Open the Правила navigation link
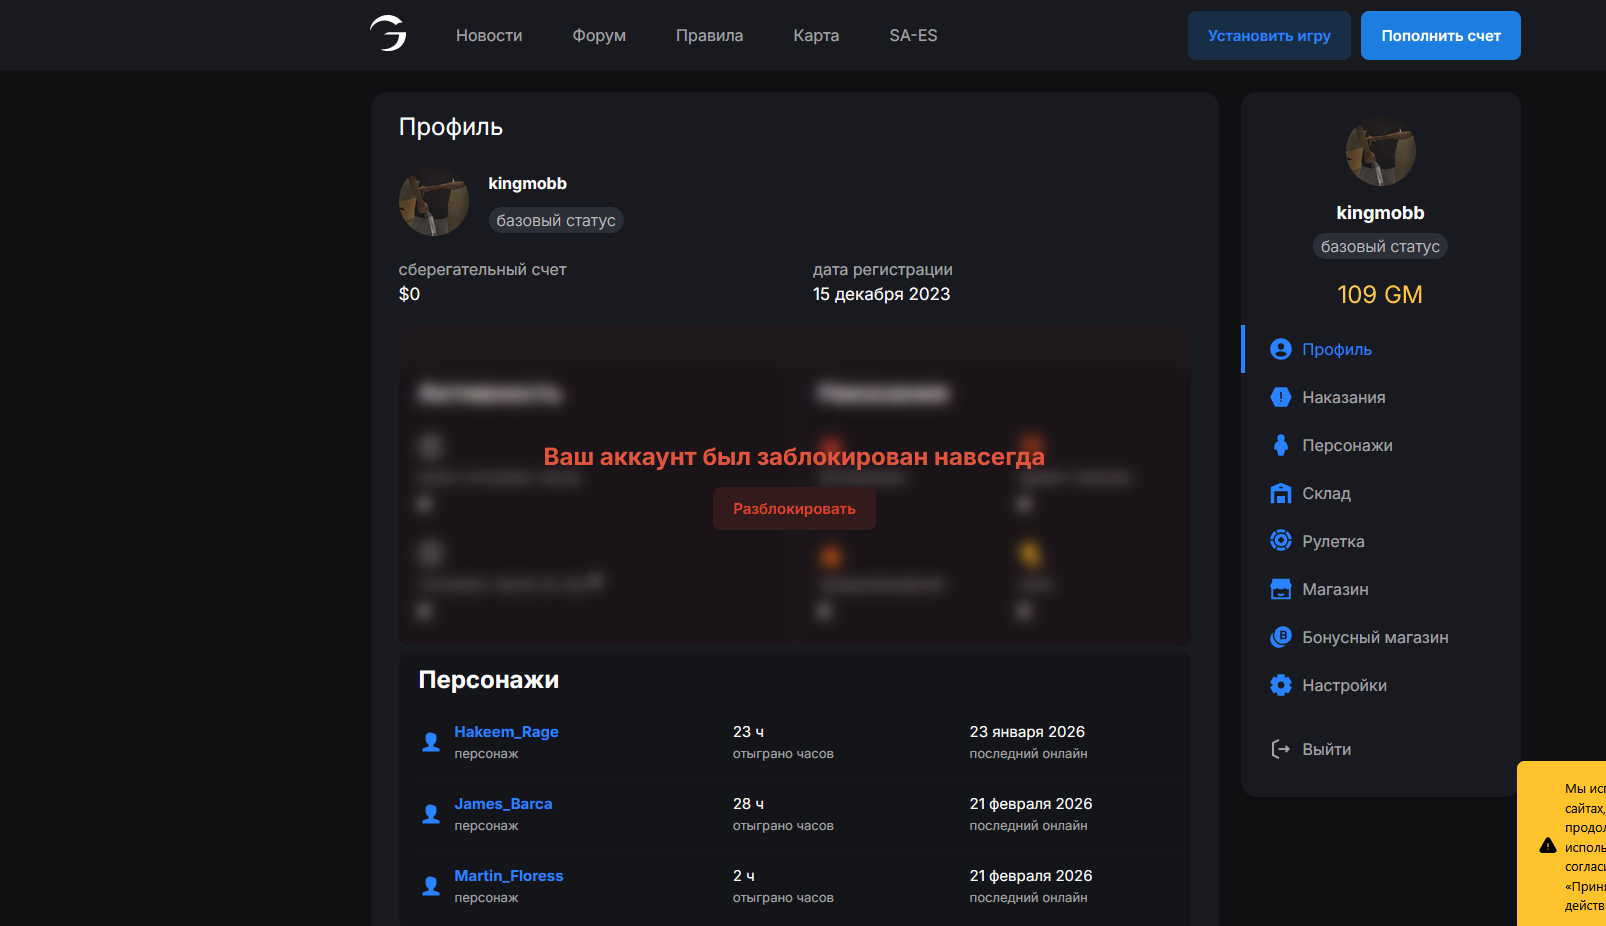1606x926 pixels. [709, 36]
